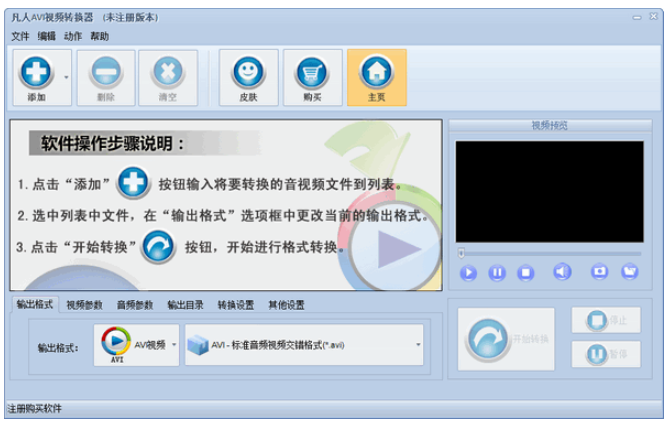This screenshot has width=666, height=423.
Task: Open the 皮肤 (Skin) smiley icon
Action: pyautogui.click(x=248, y=72)
